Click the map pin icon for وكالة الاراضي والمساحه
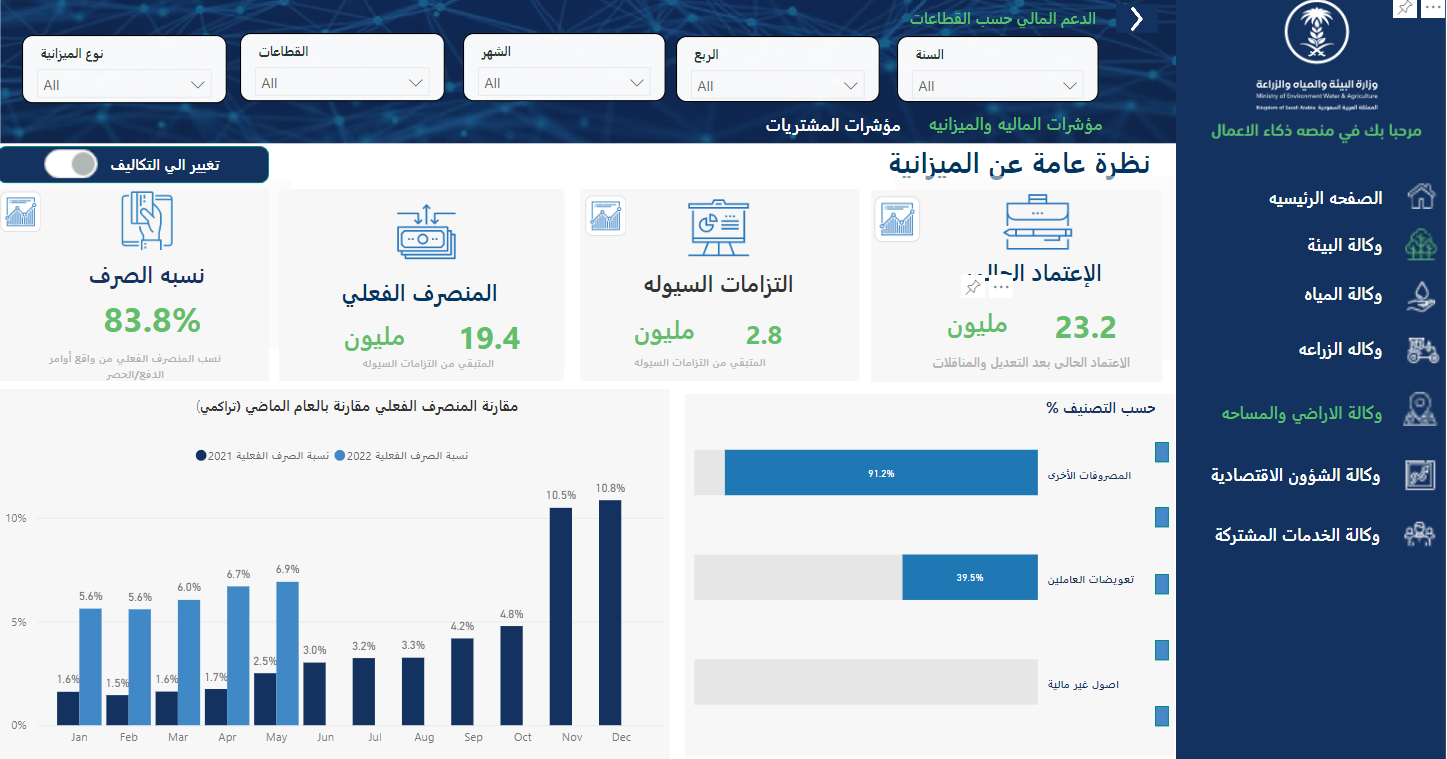This screenshot has height=759, width=1447. (1421, 411)
